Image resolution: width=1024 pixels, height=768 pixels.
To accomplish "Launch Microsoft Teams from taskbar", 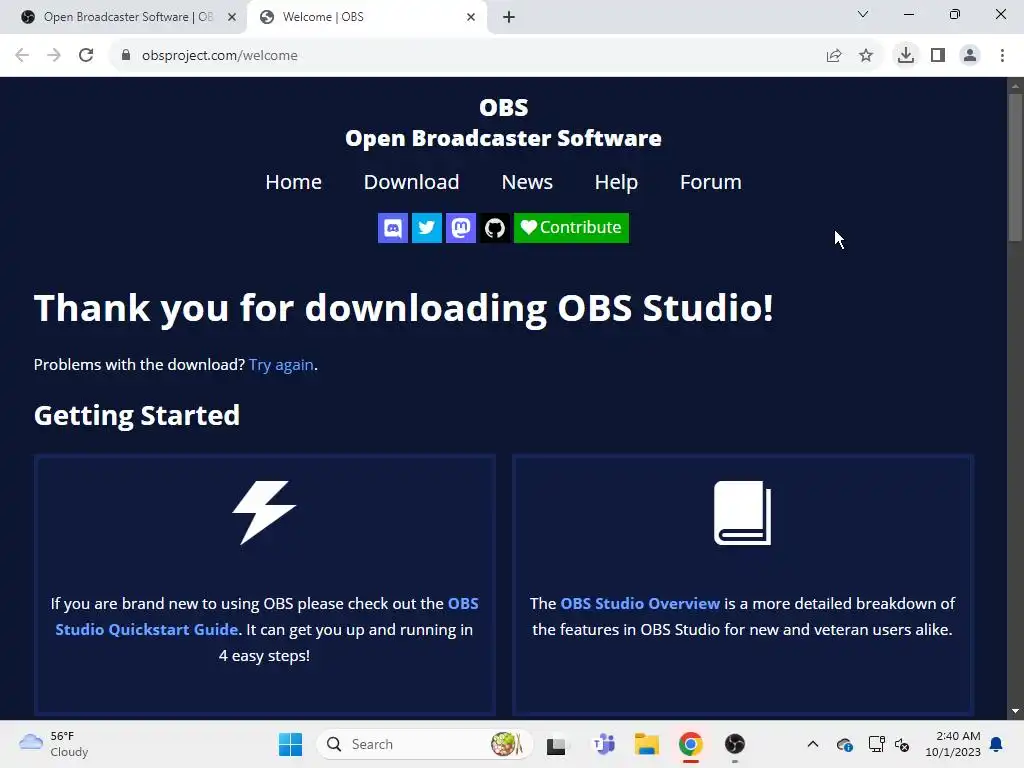I will (x=604, y=744).
